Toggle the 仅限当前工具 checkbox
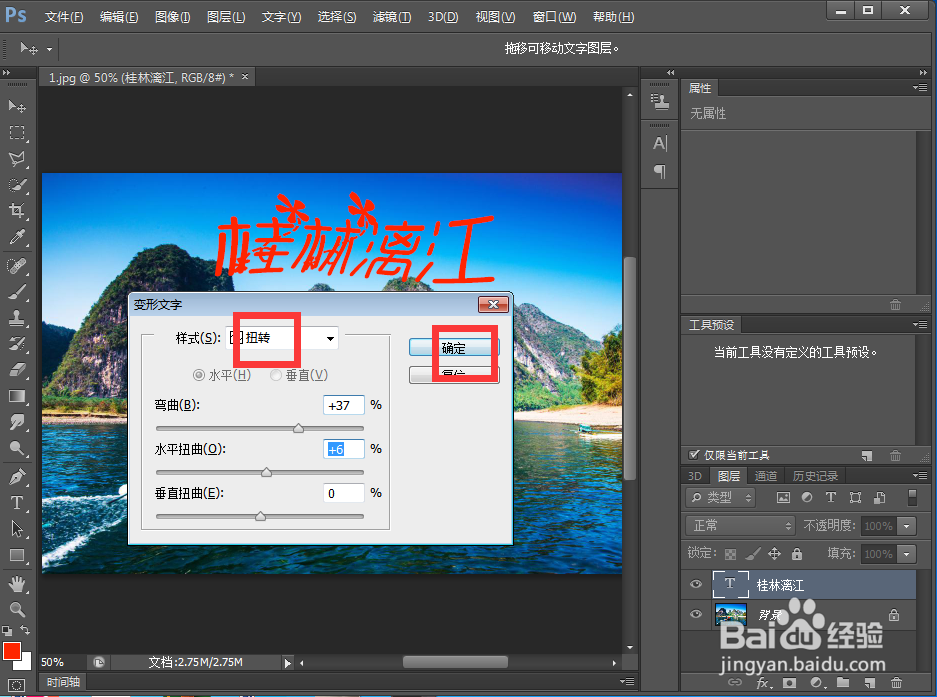Image resolution: width=937 pixels, height=697 pixels. point(695,454)
